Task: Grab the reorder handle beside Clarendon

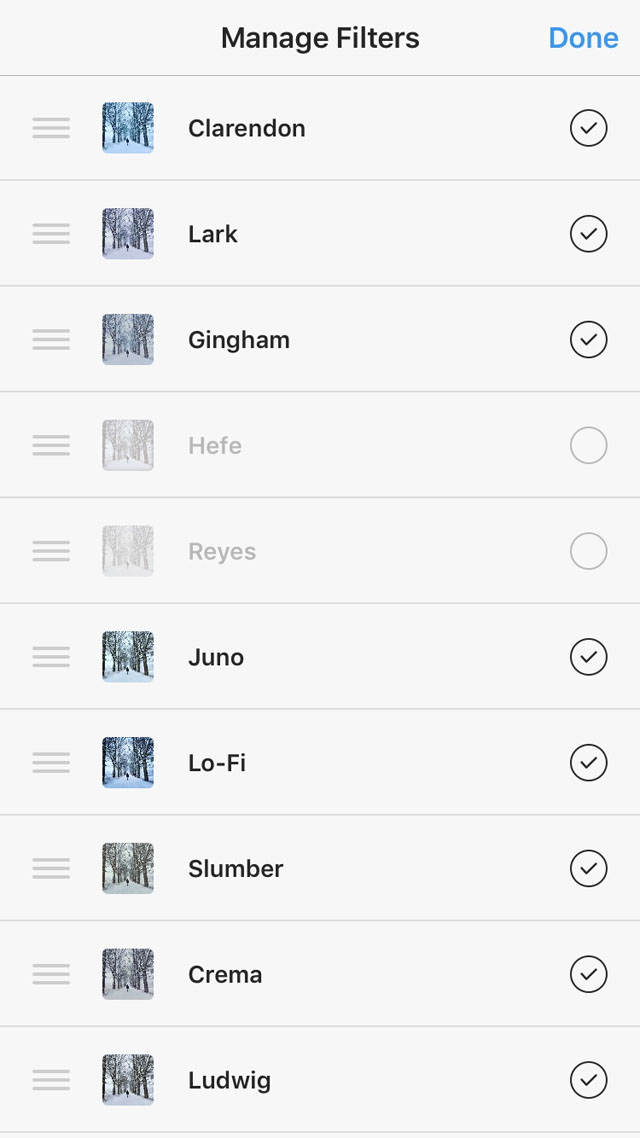Action: tap(51, 128)
